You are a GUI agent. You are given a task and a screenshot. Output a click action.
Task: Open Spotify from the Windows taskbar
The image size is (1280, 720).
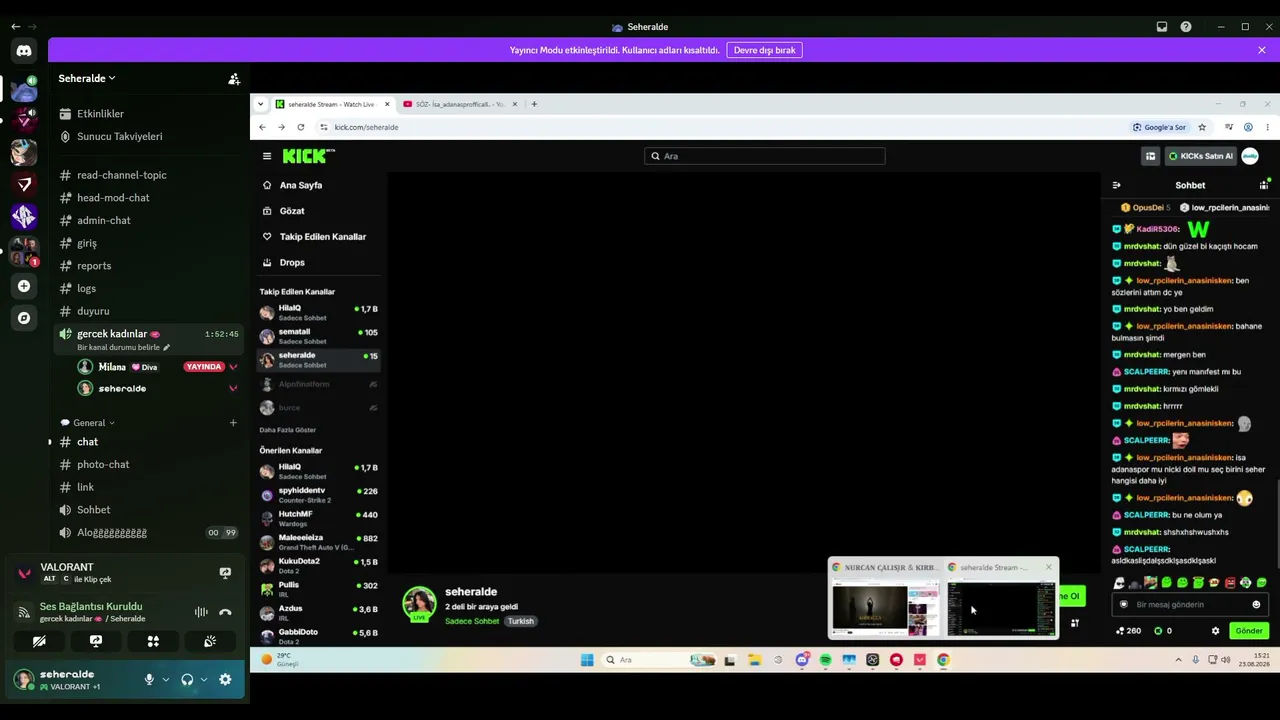pos(825,660)
